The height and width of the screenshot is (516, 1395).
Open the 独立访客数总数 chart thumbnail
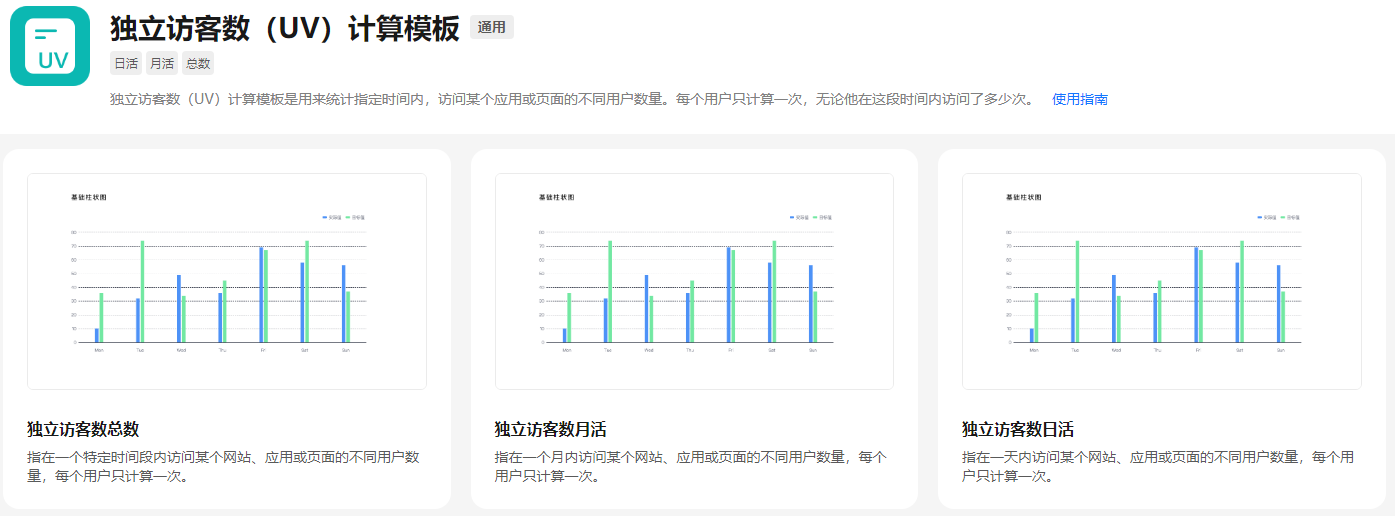coord(227,281)
